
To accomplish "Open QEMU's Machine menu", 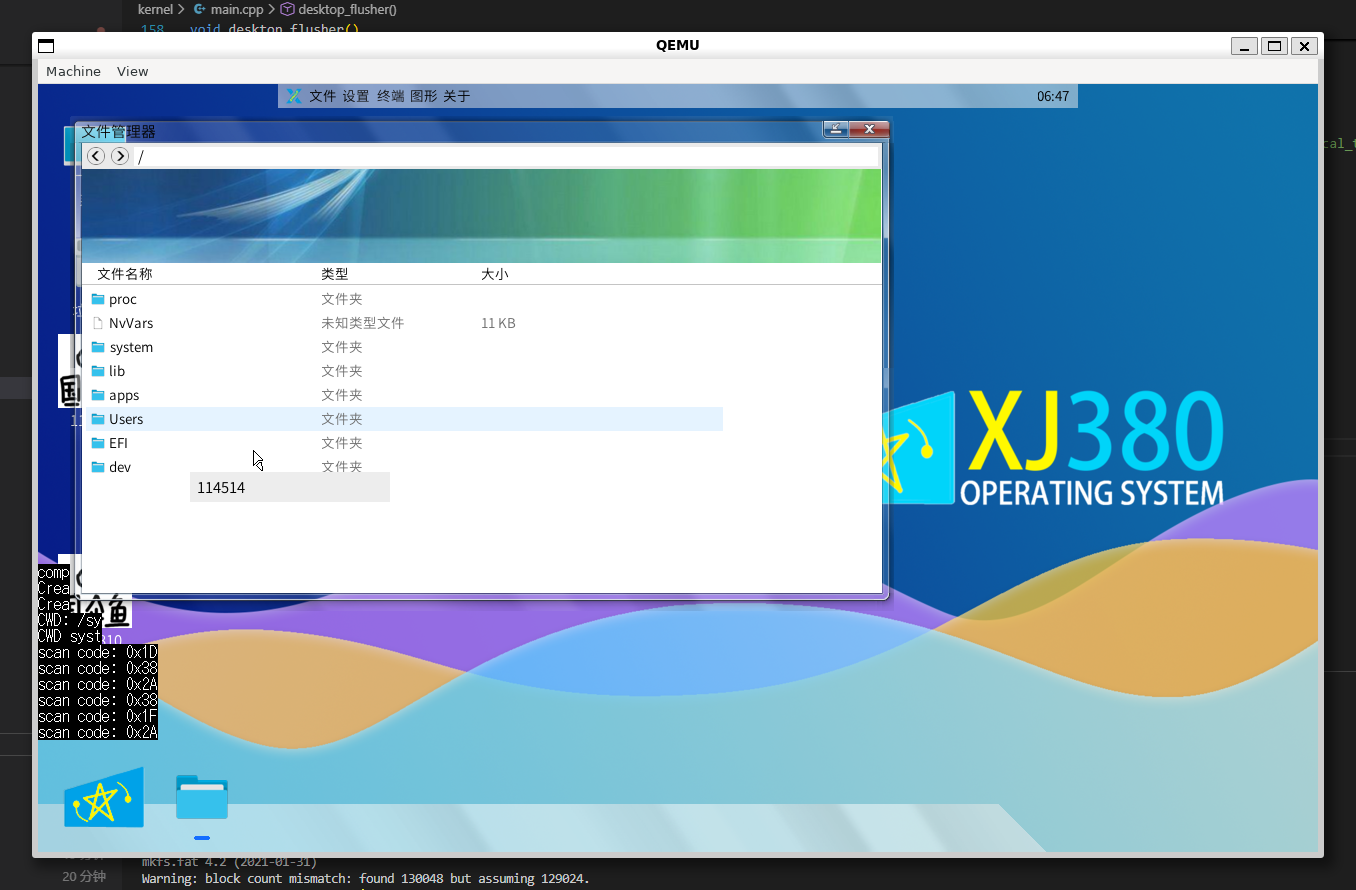I will [73, 71].
